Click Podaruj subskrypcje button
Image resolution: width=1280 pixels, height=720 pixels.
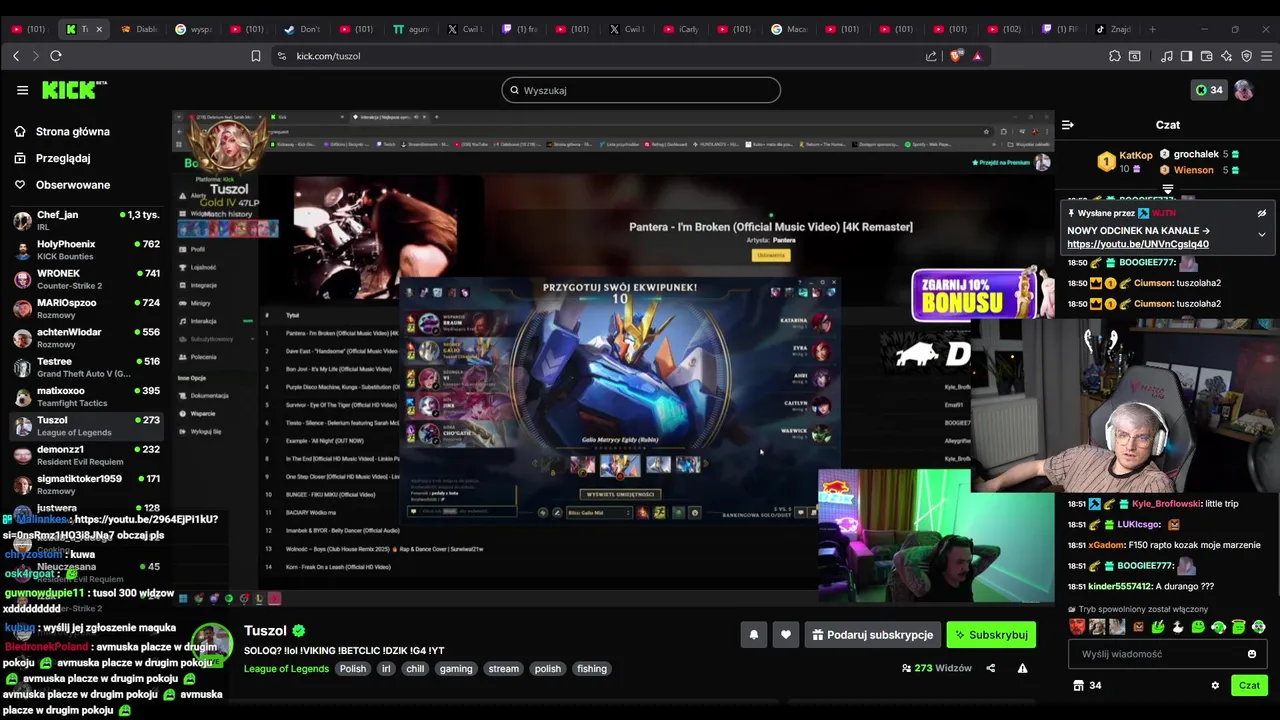point(873,635)
